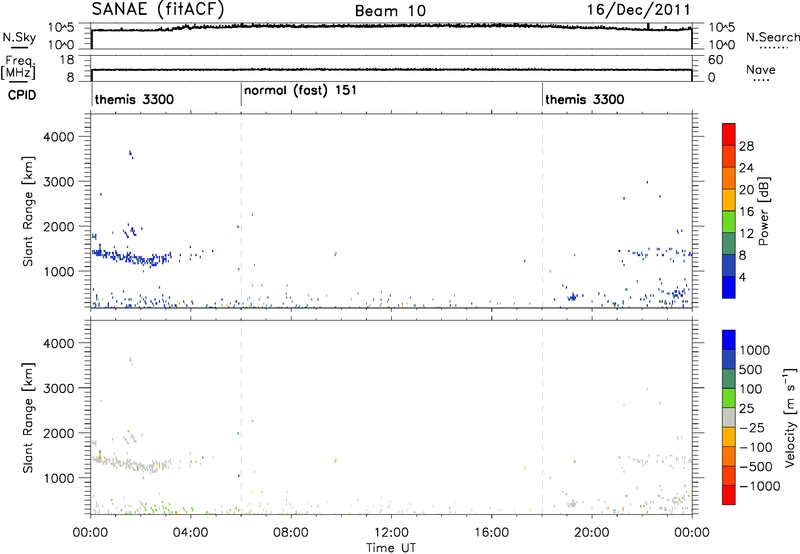Click the 3000 range tick in the power panel
This screenshot has width=800, height=554.
point(59,182)
